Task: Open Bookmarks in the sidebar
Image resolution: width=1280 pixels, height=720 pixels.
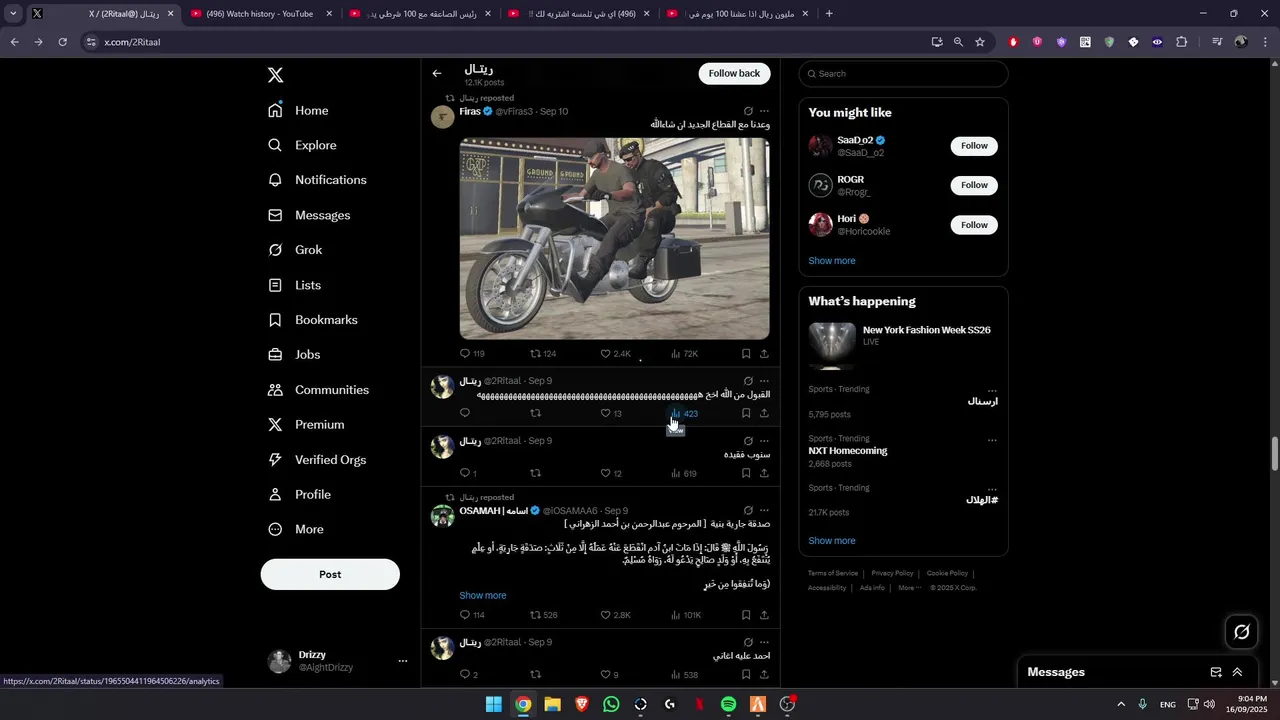Action: [x=312, y=320]
